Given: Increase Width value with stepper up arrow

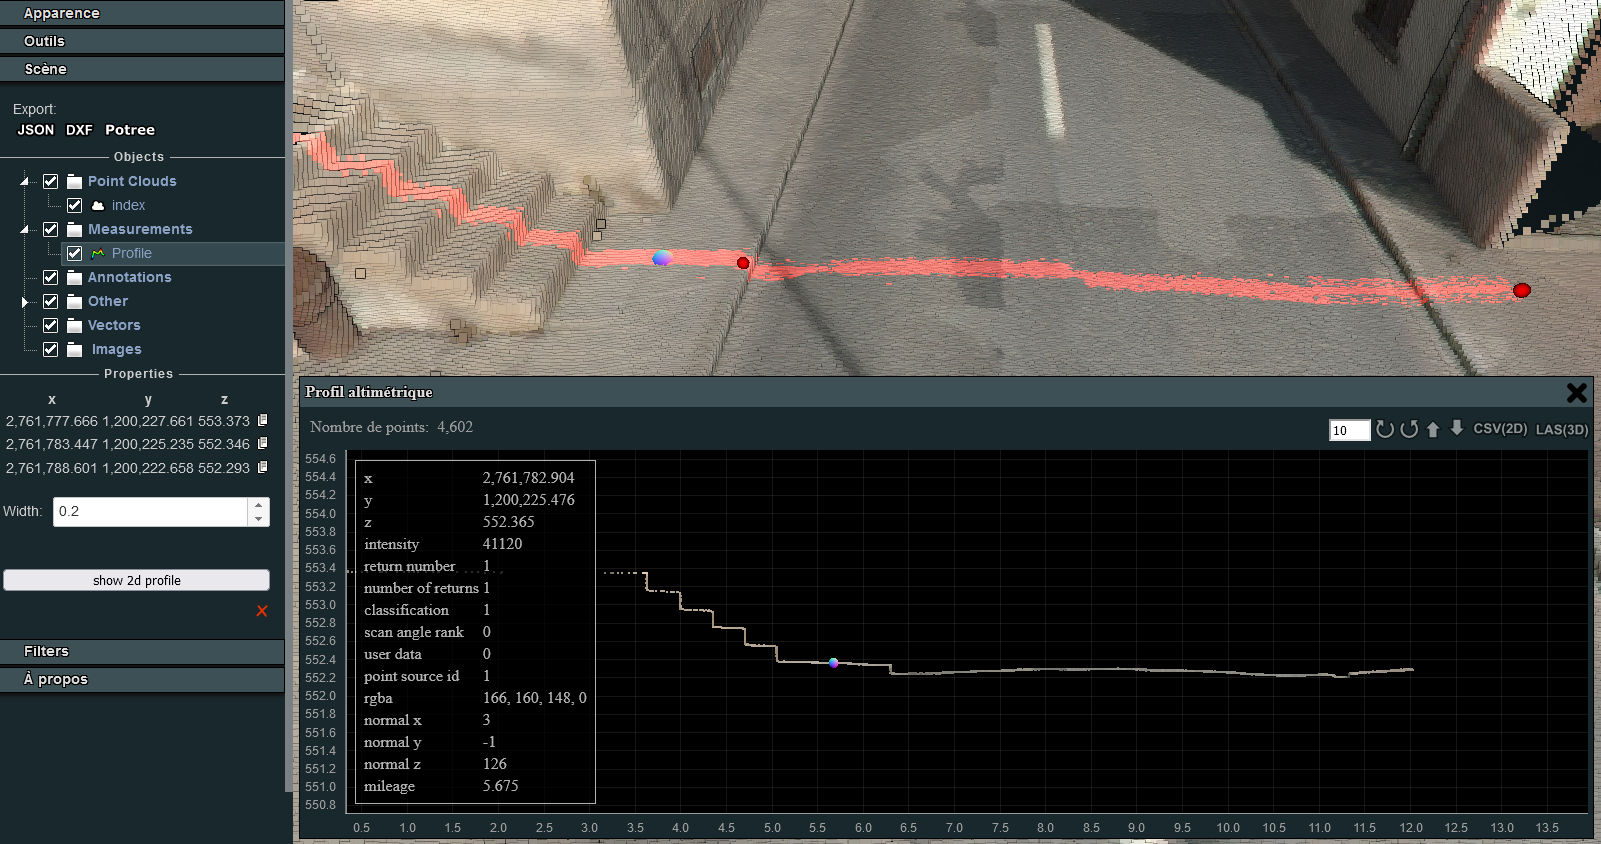Looking at the screenshot, I should tap(259, 505).
